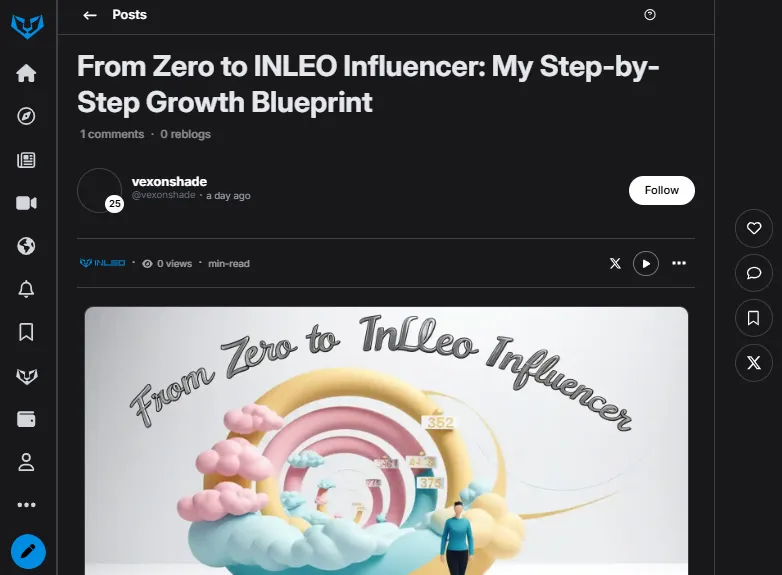The width and height of the screenshot is (782, 575).
Task: Open the sidebar Premium lion icon
Action: click(26, 376)
